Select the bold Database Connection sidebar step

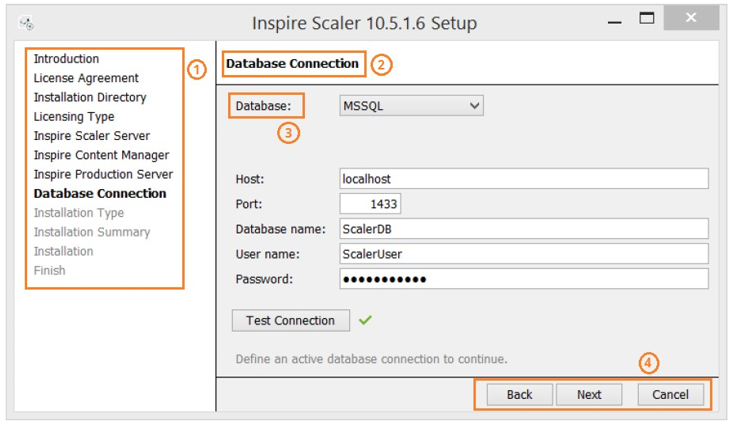[100, 194]
